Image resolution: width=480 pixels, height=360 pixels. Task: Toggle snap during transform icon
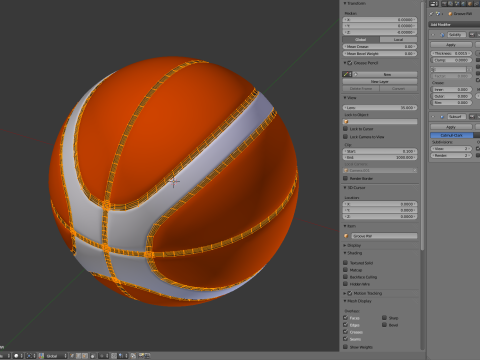click(114, 356)
